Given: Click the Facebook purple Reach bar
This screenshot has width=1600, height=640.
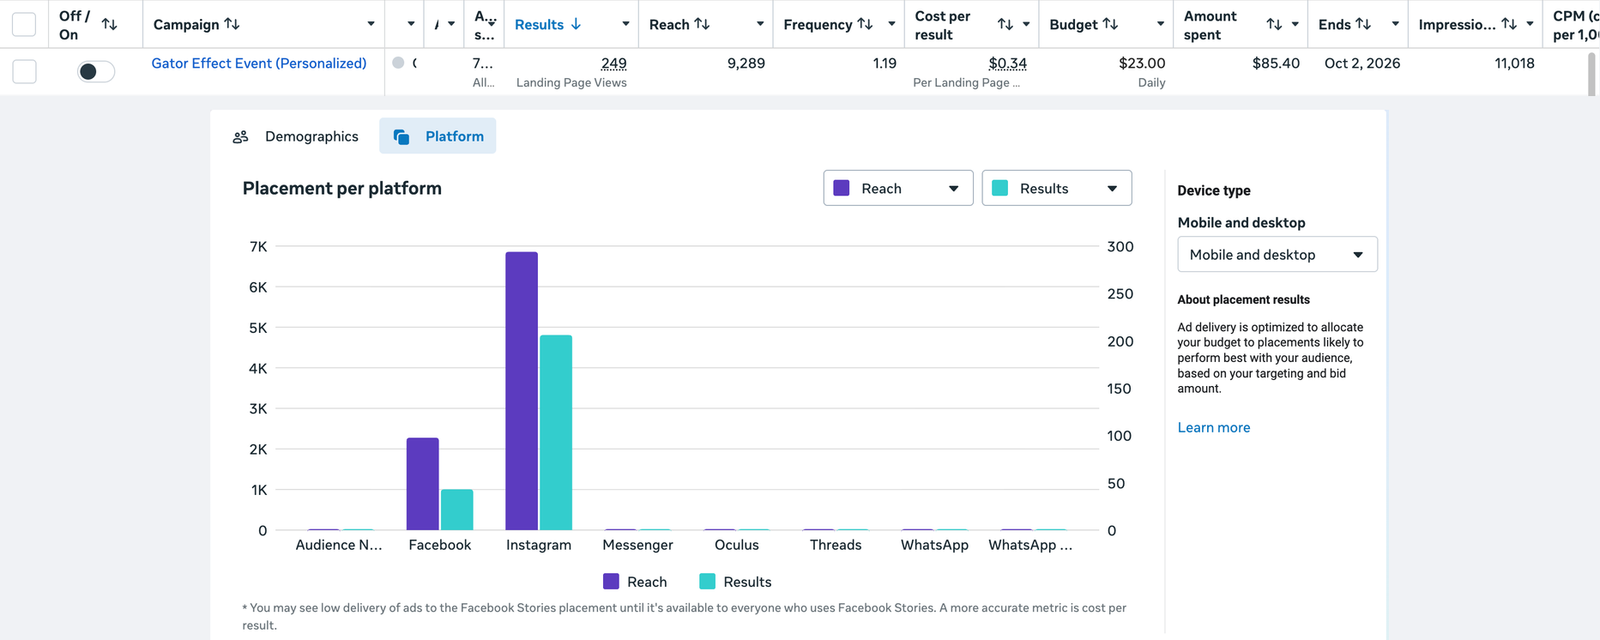Looking at the screenshot, I should (x=423, y=484).
